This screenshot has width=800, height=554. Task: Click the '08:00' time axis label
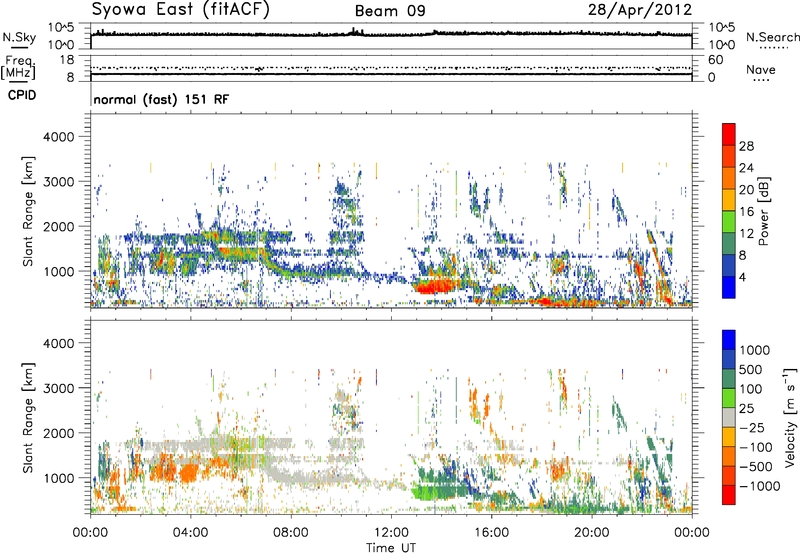point(291,533)
